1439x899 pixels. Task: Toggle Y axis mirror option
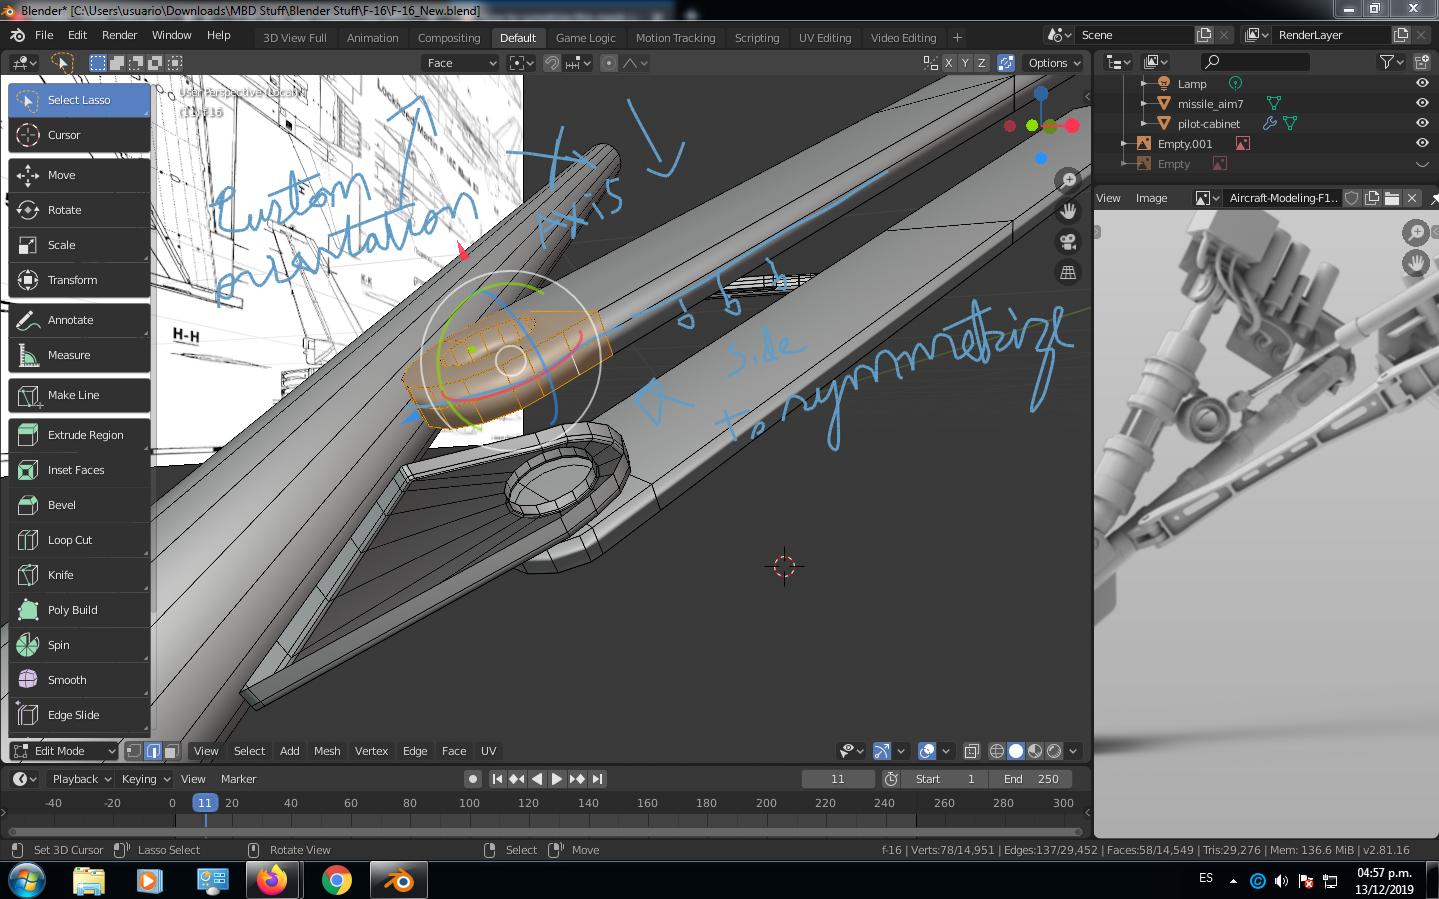(x=965, y=63)
